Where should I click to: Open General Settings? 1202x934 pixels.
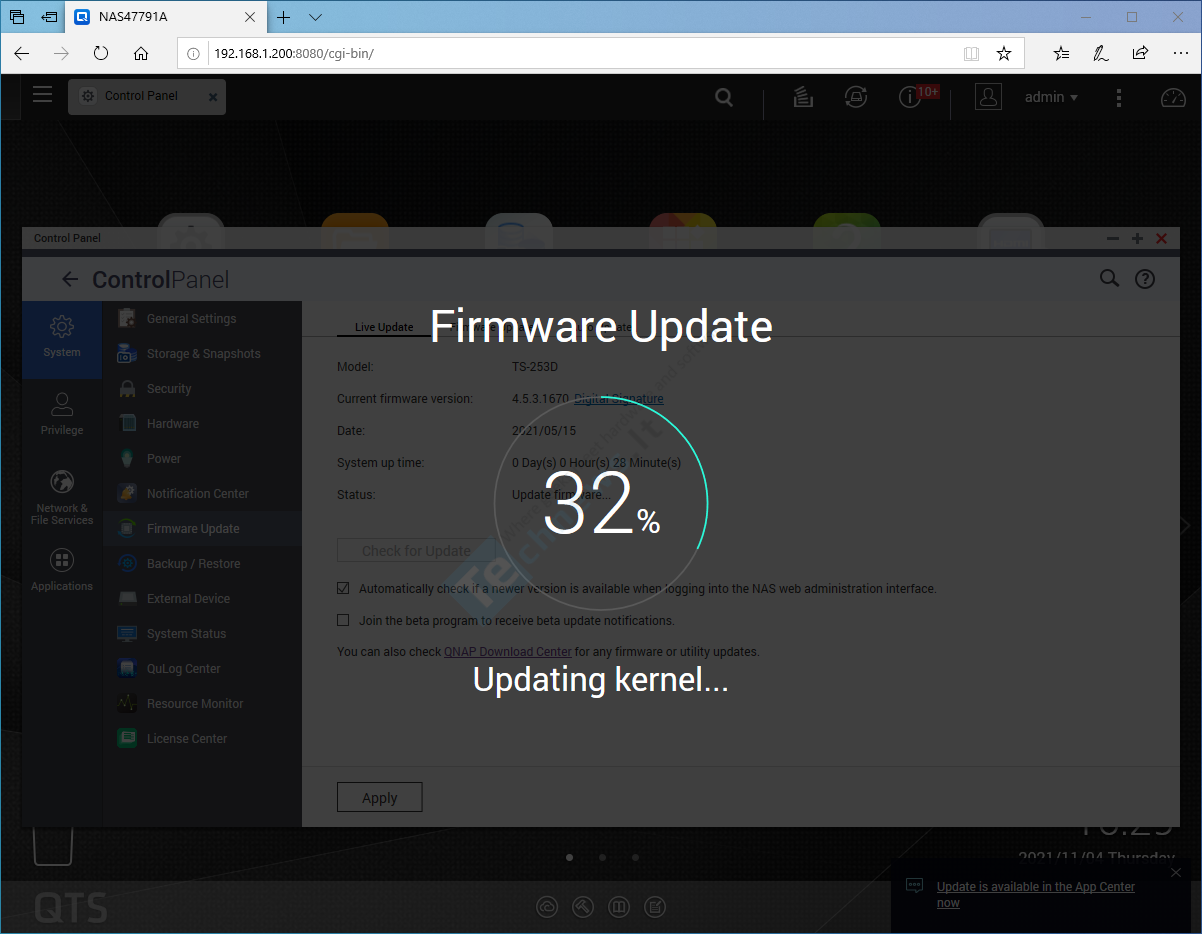pyautogui.click(x=202, y=319)
